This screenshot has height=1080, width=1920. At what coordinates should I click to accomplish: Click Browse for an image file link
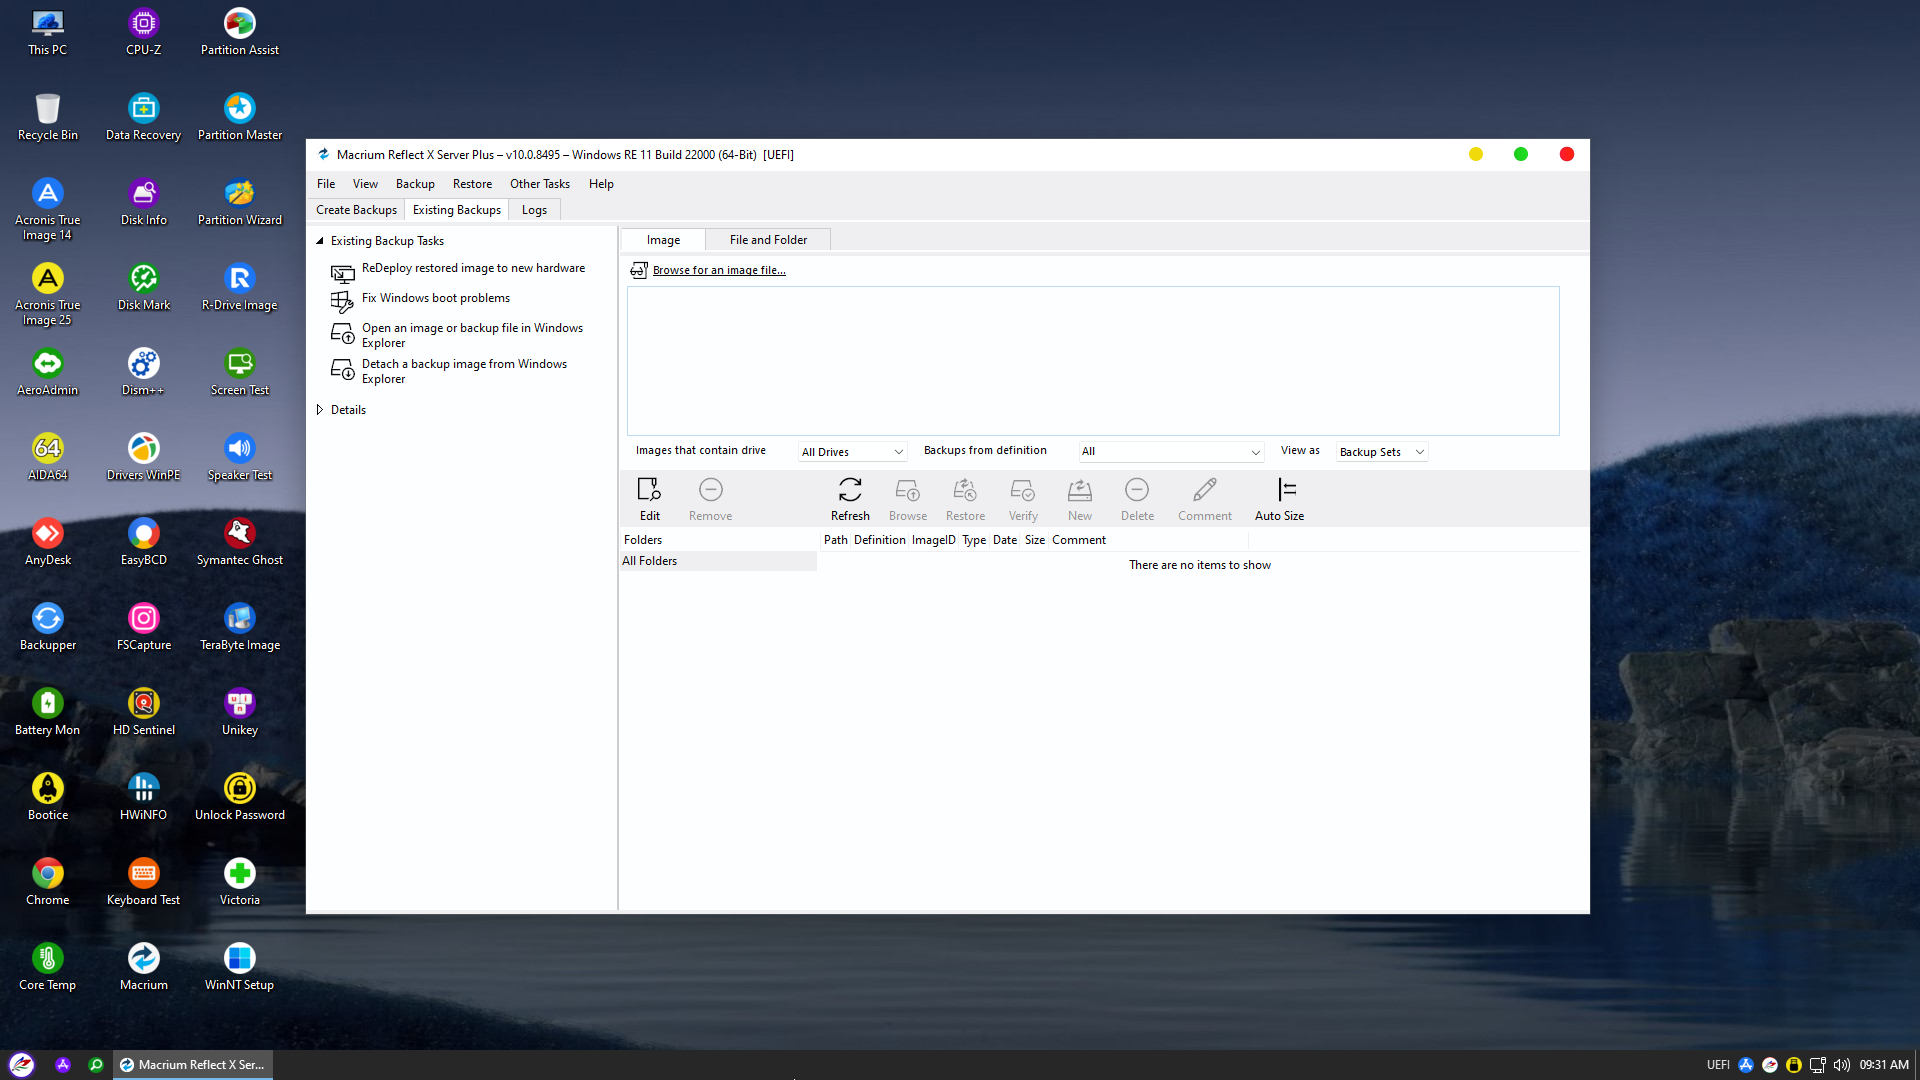pyautogui.click(x=718, y=270)
